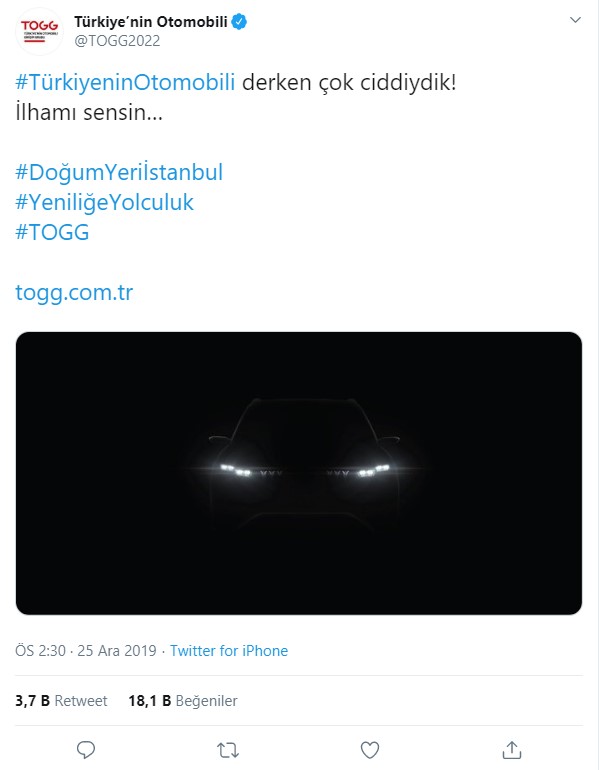Click the tweet timestamp ÖS 2:30
This screenshot has width=599, height=770.
tap(41, 651)
